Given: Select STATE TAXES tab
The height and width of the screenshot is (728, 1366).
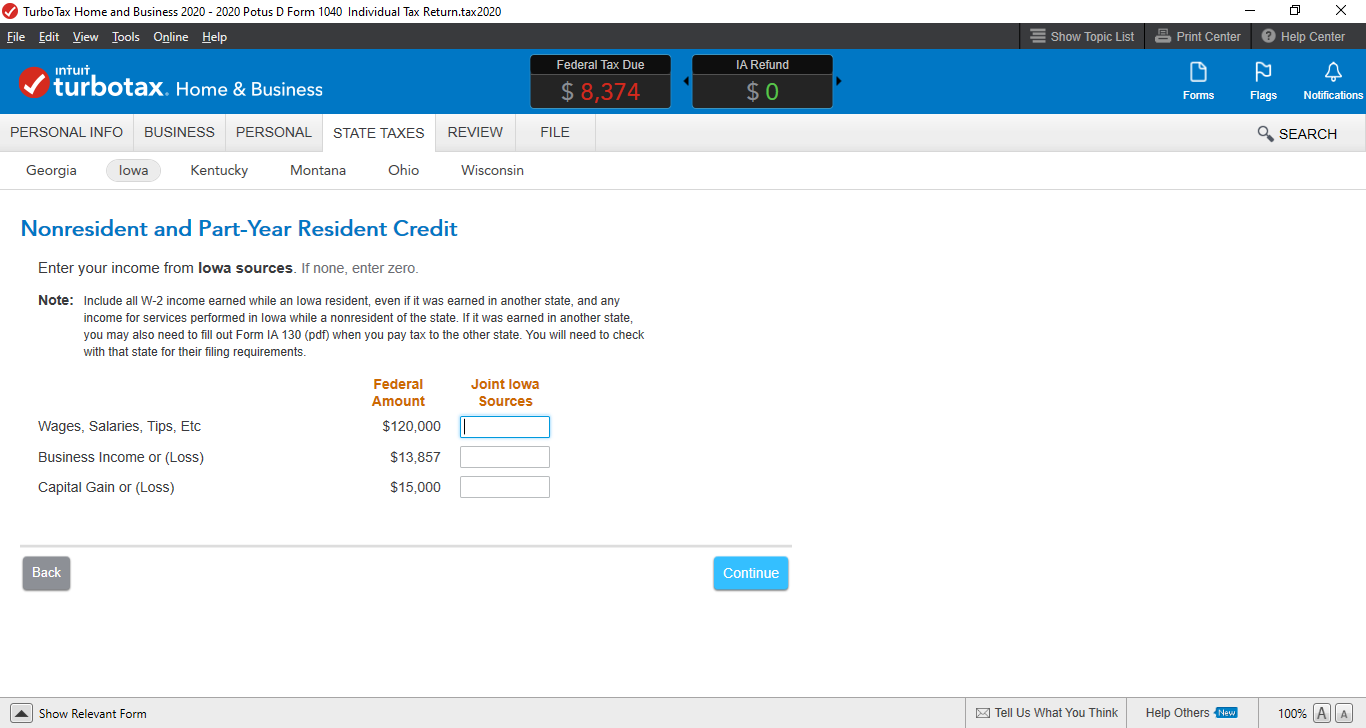Looking at the screenshot, I should [x=379, y=133].
